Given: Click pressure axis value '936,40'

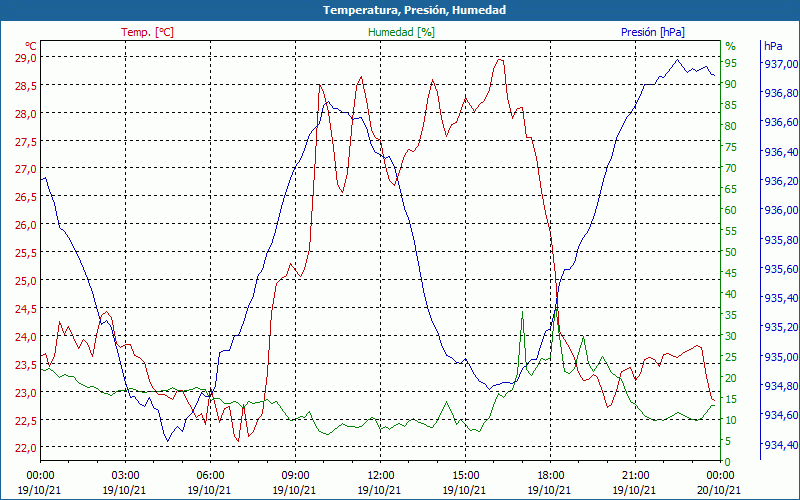Looking at the screenshot, I should coord(779,152).
